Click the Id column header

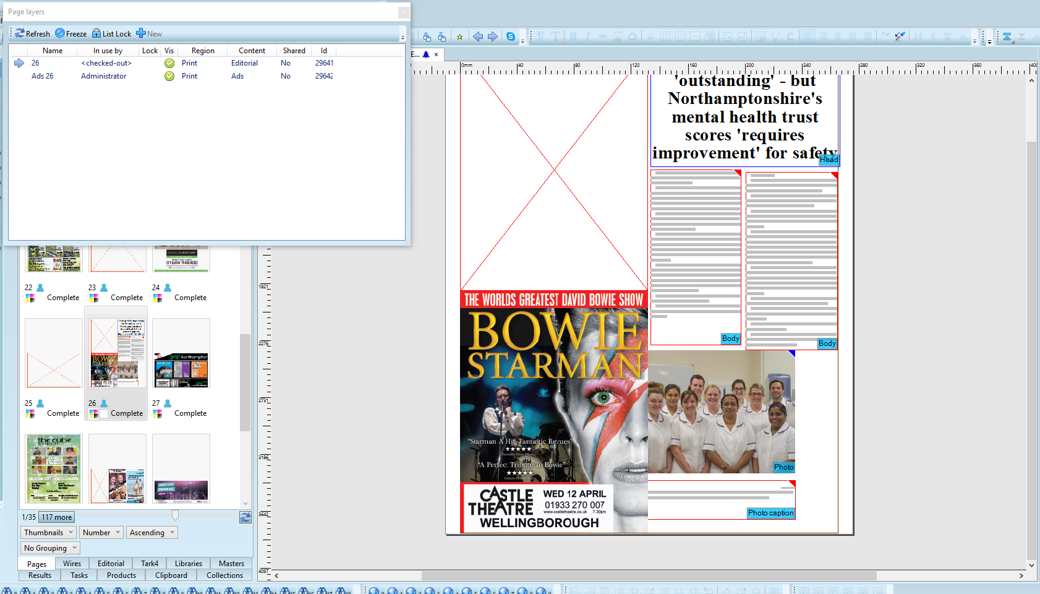(324, 50)
